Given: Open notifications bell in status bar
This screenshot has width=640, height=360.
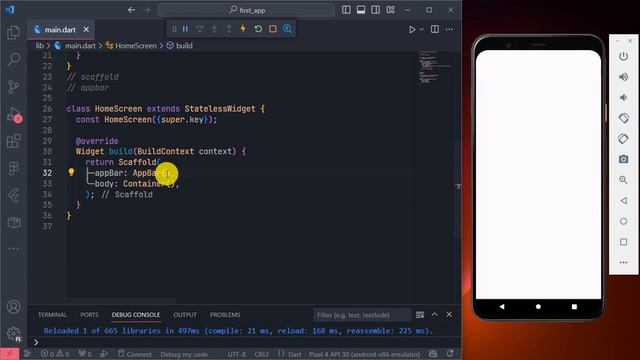Looking at the screenshot, I should 450,353.
